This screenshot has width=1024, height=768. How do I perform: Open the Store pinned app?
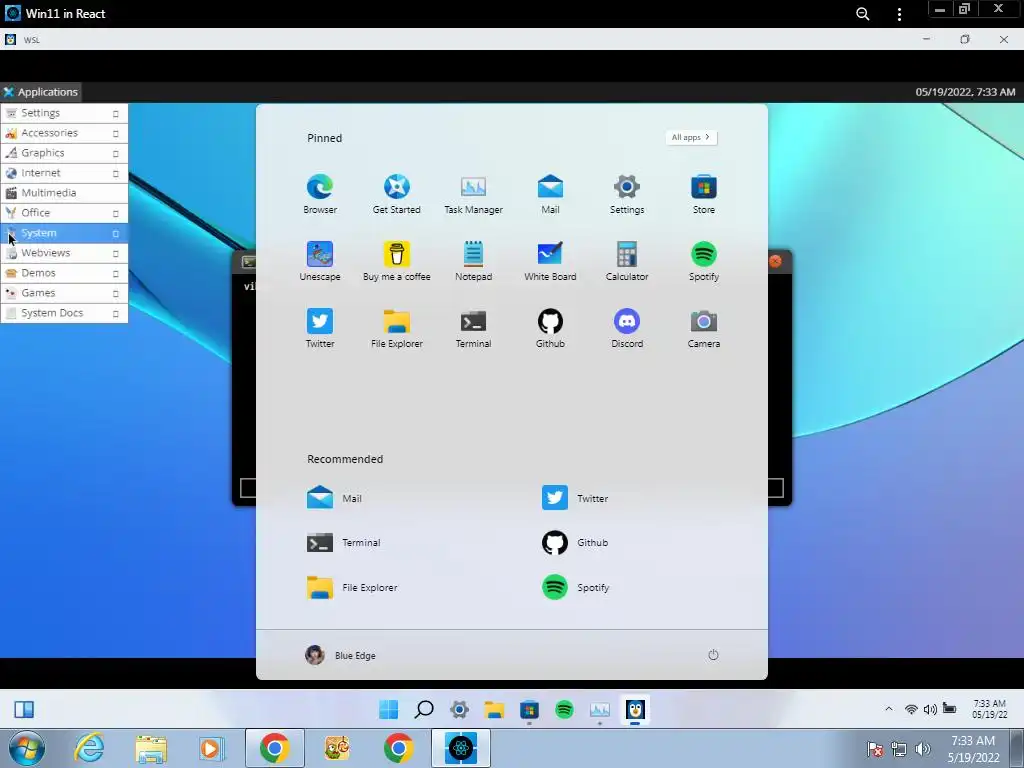point(703,194)
